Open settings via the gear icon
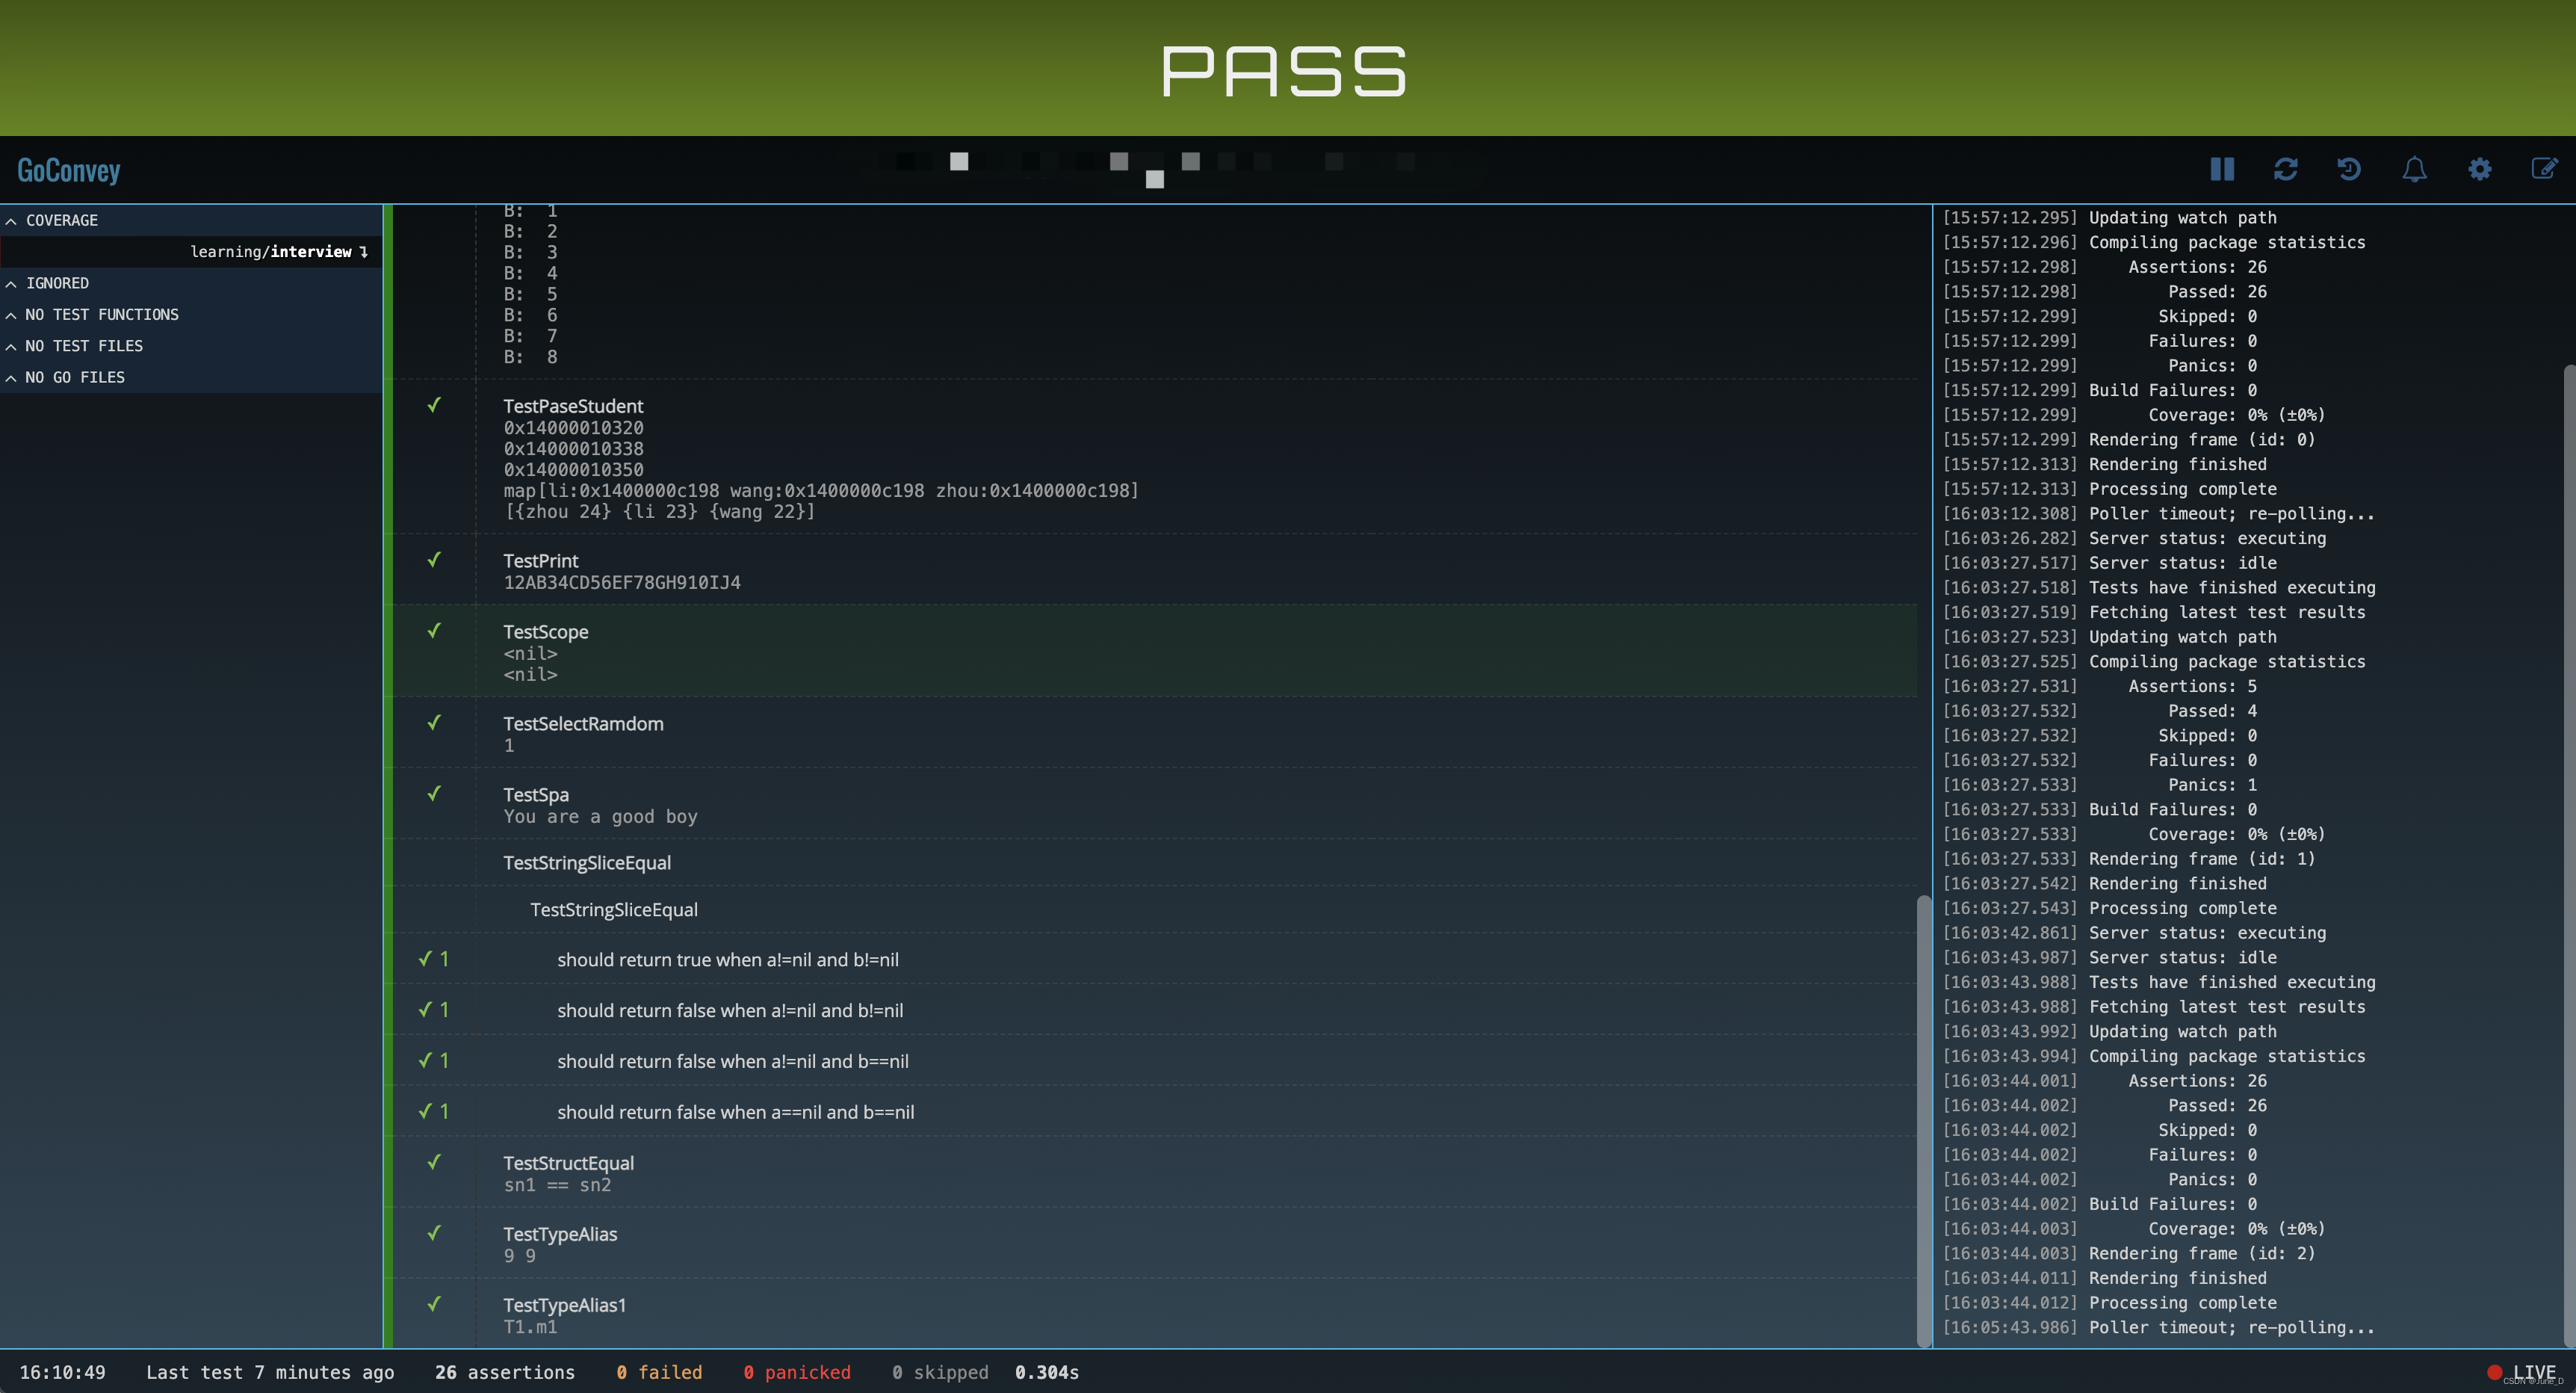The image size is (2576, 1393). (2479, 169)
